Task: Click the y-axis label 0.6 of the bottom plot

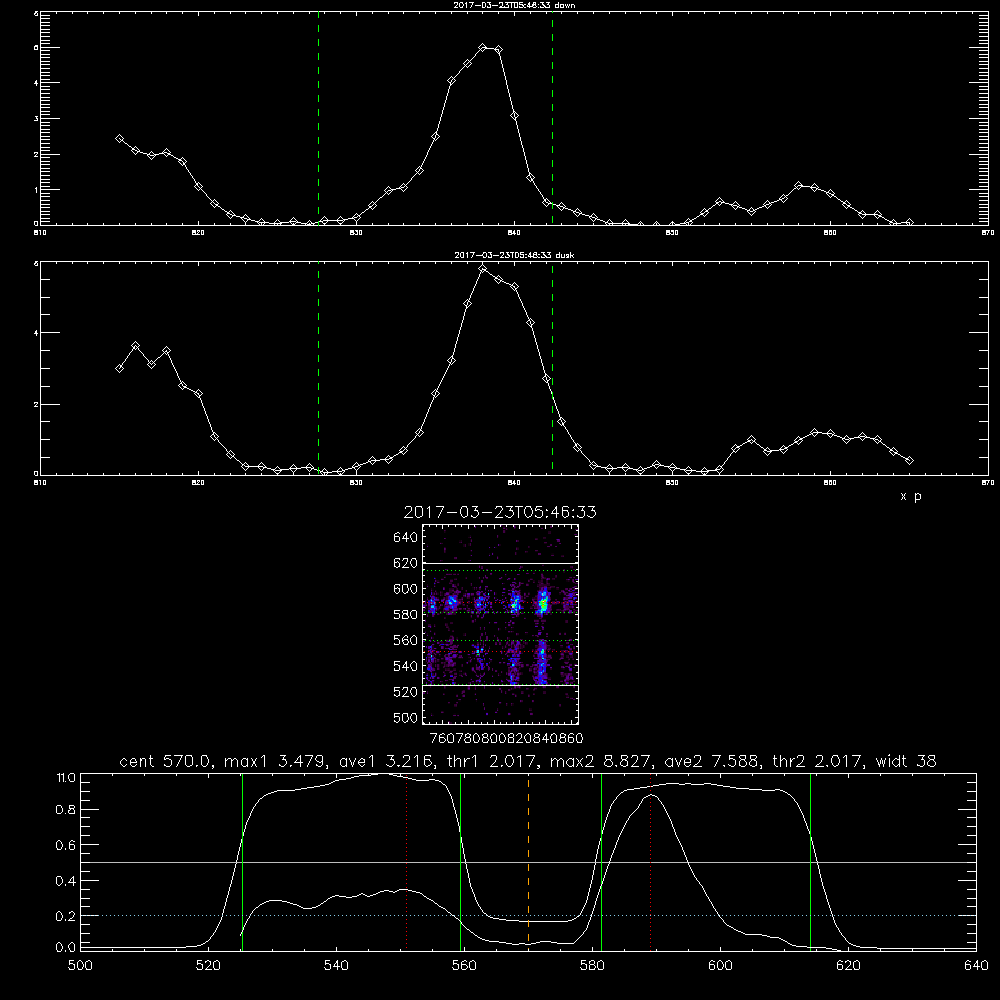Action: coord(66,845)
